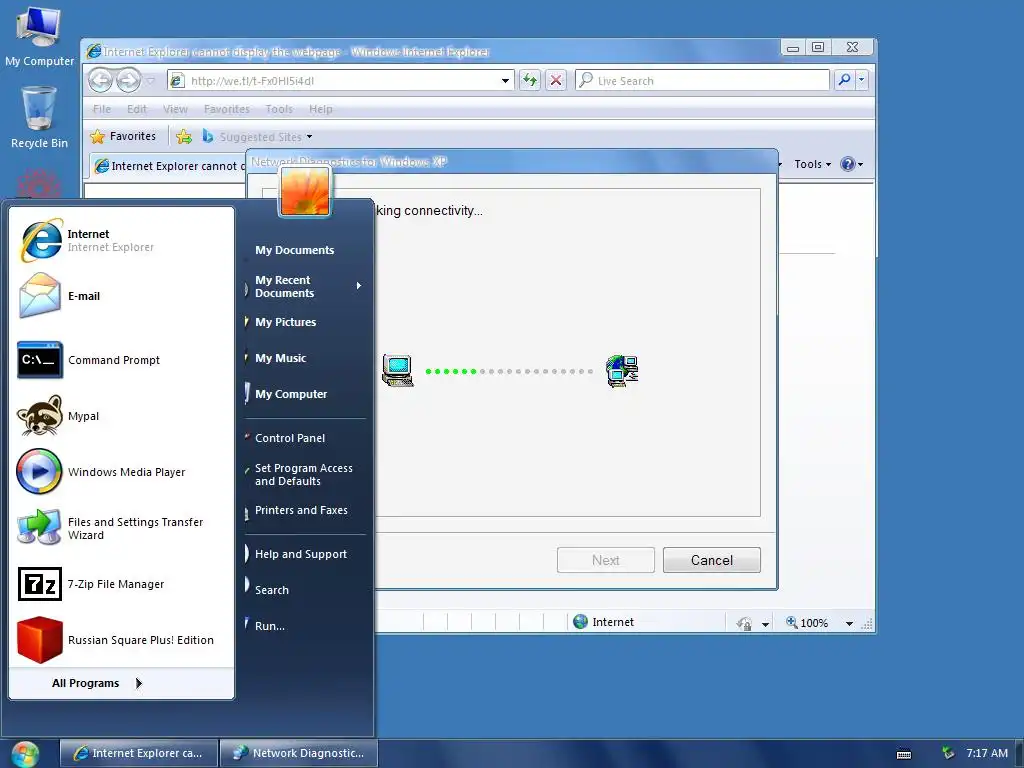This screenshot has width=1024, height=768.
Task: Click the IE Back arrow button
Action: pos(101,80)
